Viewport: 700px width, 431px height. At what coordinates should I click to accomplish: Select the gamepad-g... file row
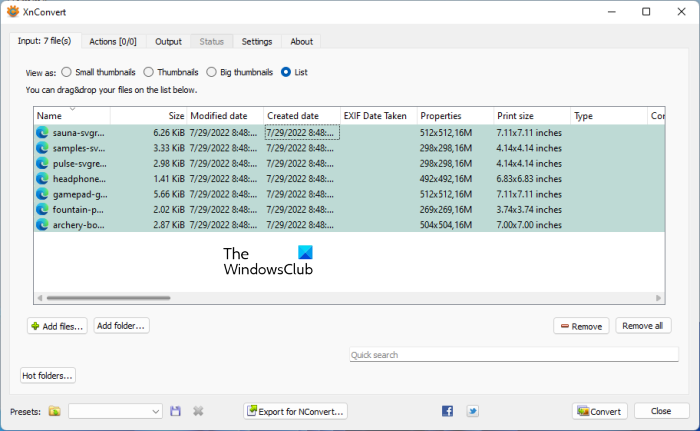349,194
